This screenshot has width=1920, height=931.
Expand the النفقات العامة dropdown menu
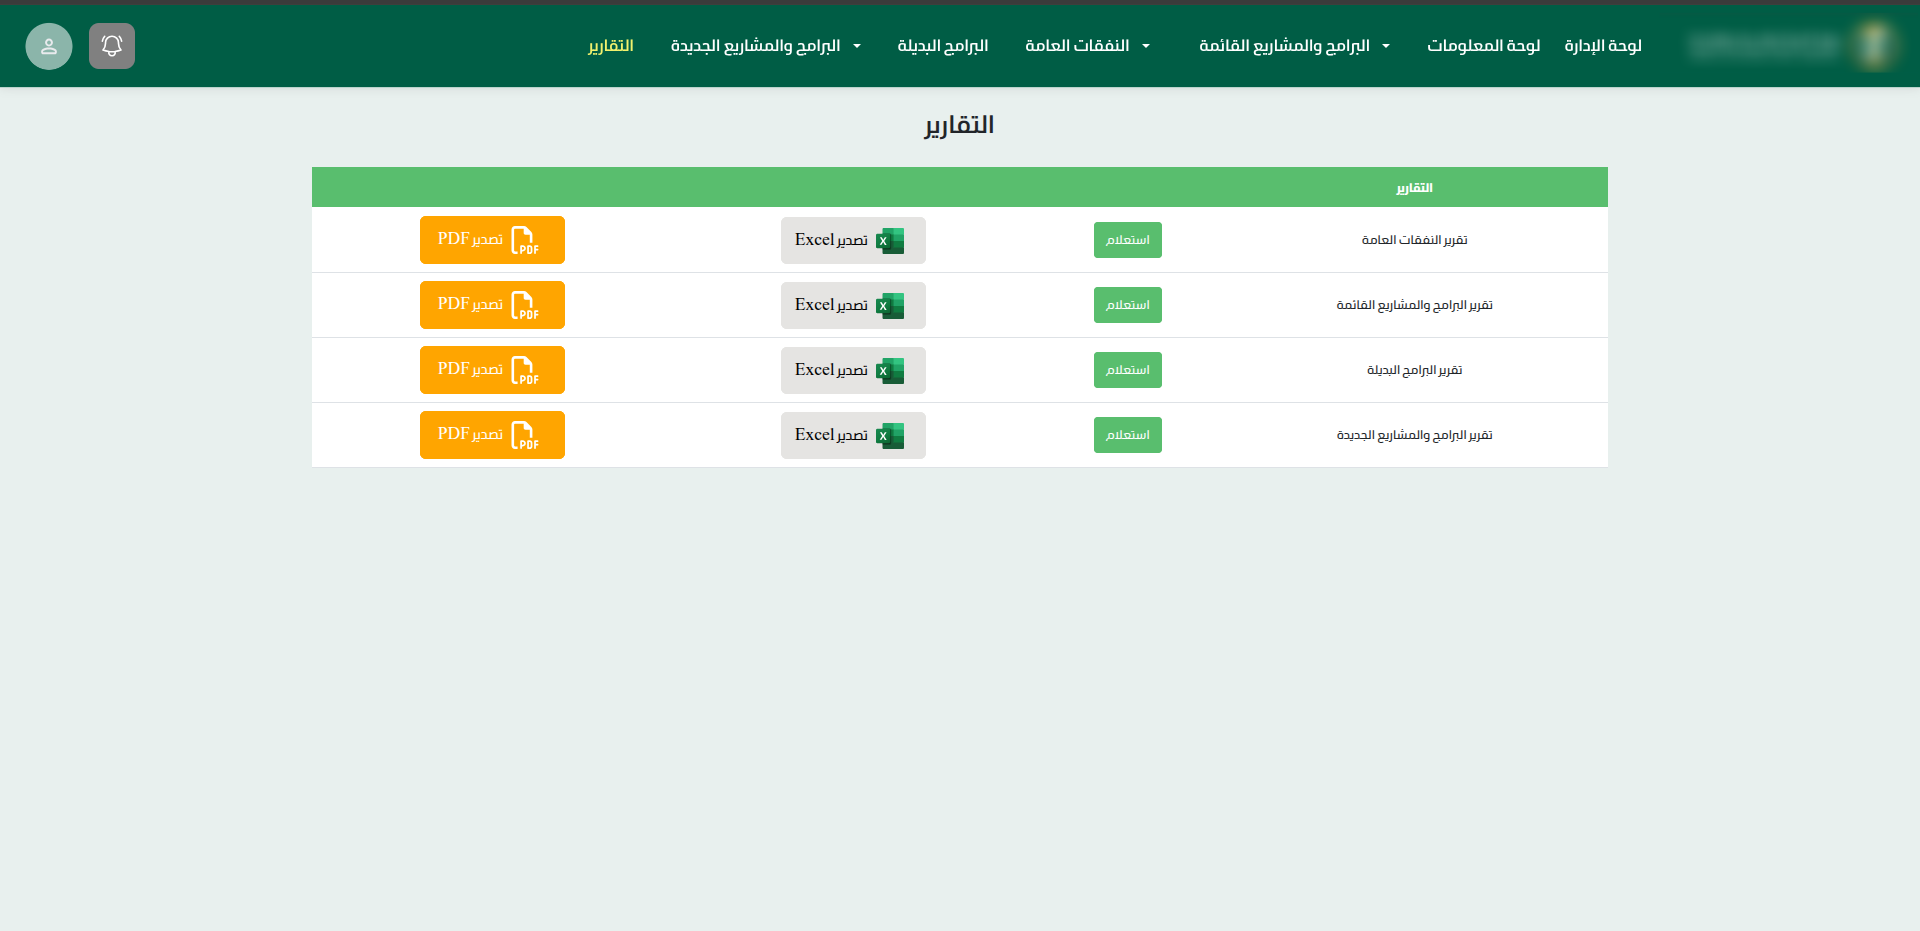(x=1087, y=46)
